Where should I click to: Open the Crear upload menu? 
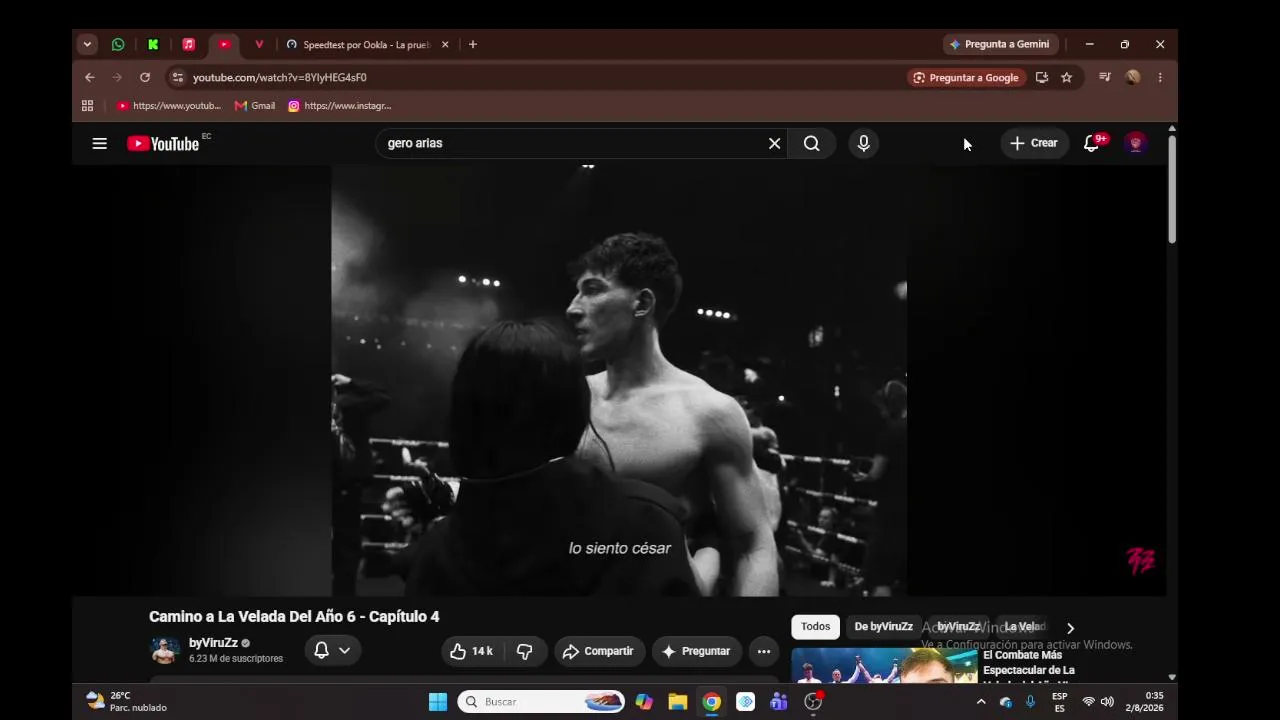[1034, 143]
